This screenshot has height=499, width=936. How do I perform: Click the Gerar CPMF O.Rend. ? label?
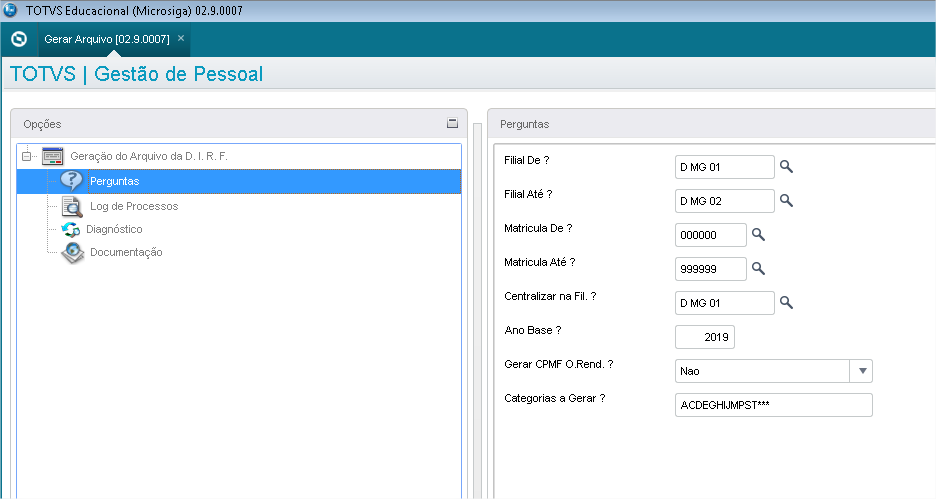click(x=559, y=364)
